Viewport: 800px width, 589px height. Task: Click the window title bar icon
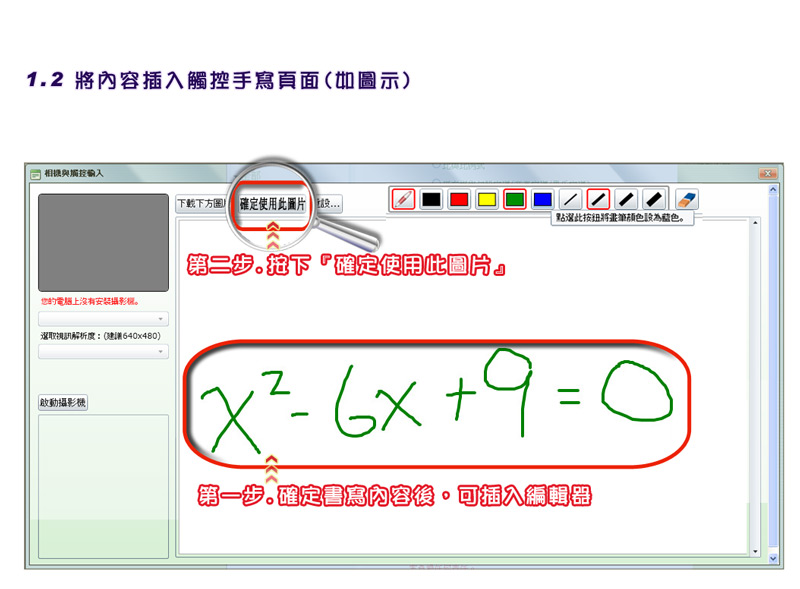pyautogui.click(x=35, y=175)
